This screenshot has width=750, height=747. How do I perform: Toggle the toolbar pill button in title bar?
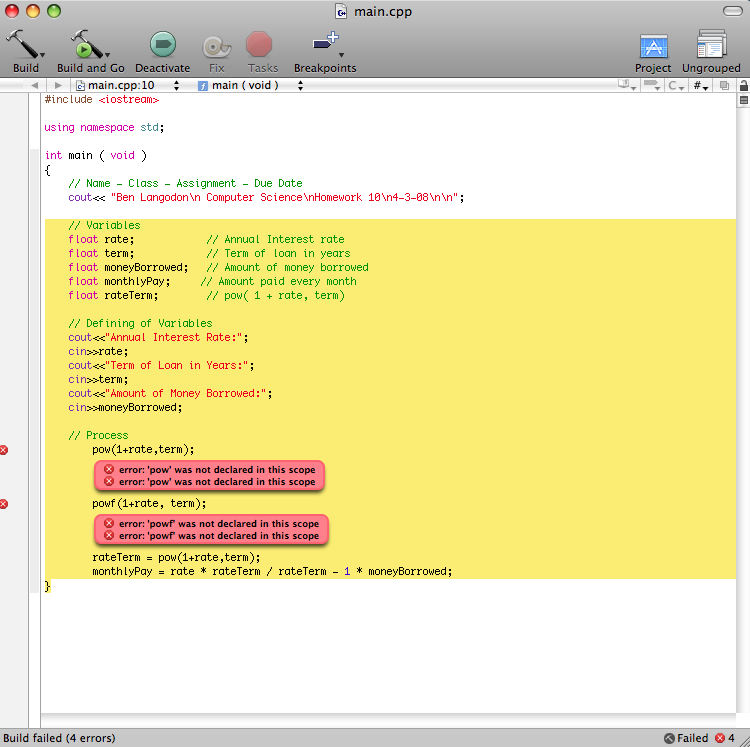pyautogui.click(x=734, y=11)
